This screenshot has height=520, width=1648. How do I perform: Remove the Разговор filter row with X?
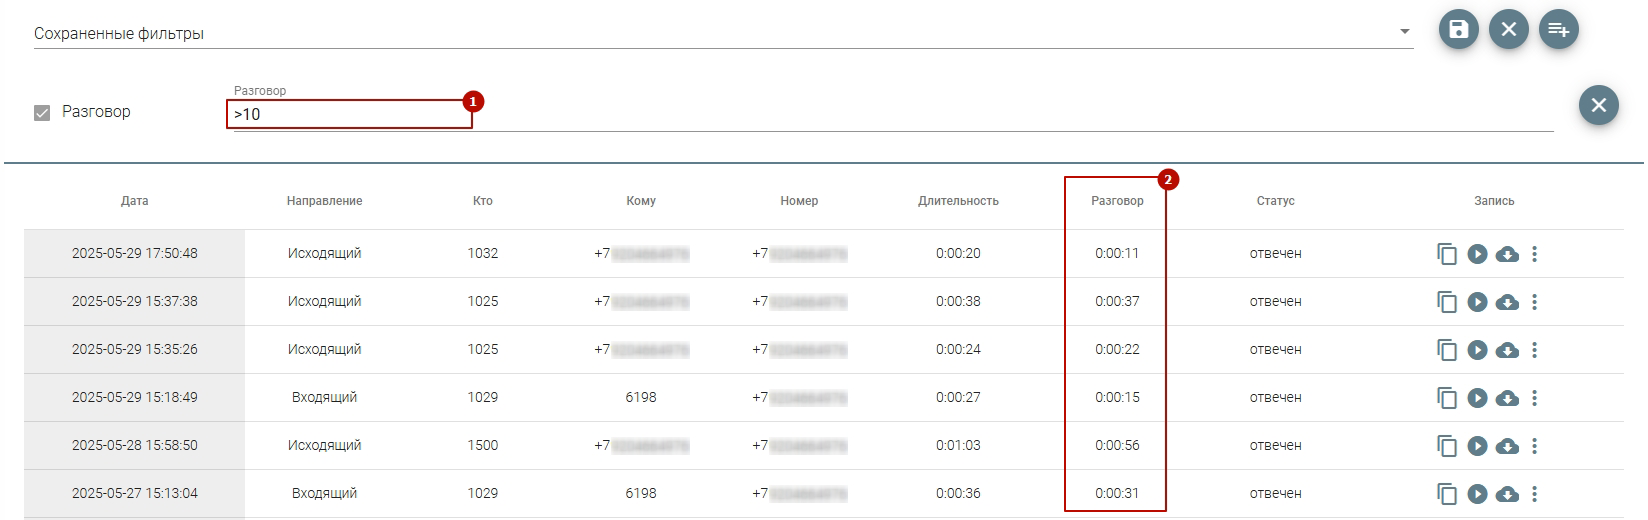pyautogui.click(x=1598, y=105)
